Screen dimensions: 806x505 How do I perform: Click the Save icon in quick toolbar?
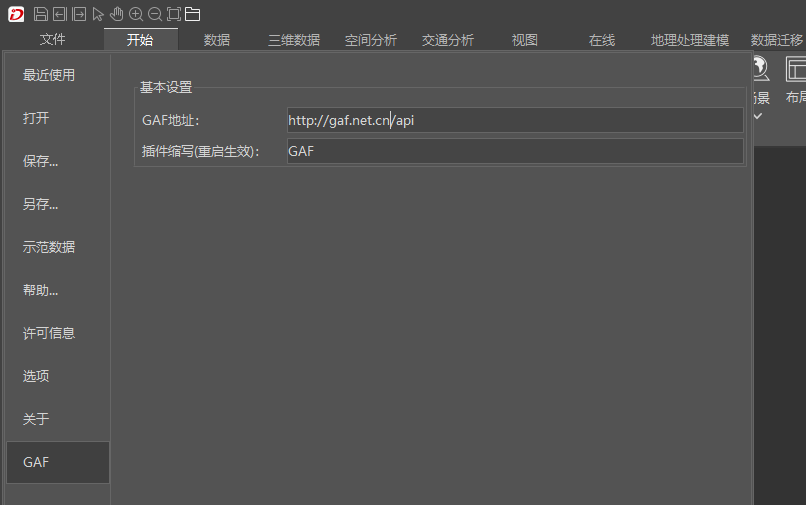click(x=41, y=14)
